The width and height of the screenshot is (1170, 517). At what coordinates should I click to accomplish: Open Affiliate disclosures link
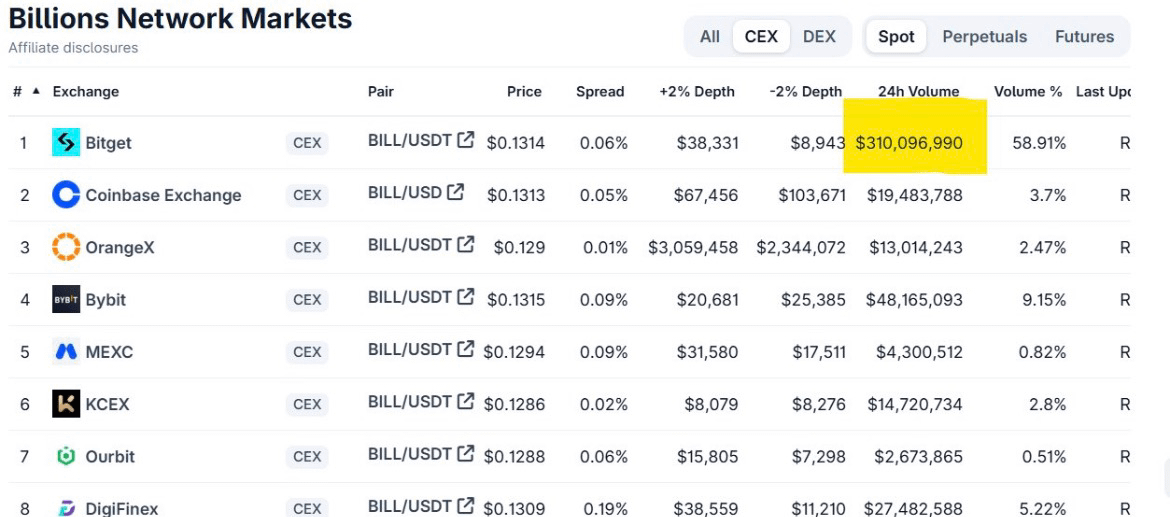click(x=73, y=48)
